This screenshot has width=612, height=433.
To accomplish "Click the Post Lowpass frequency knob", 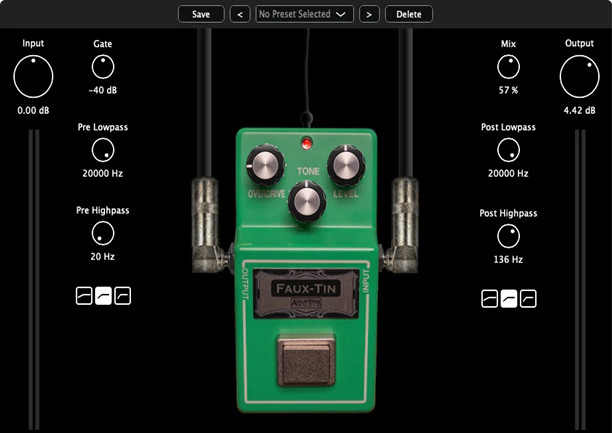I will click(509, 151).
